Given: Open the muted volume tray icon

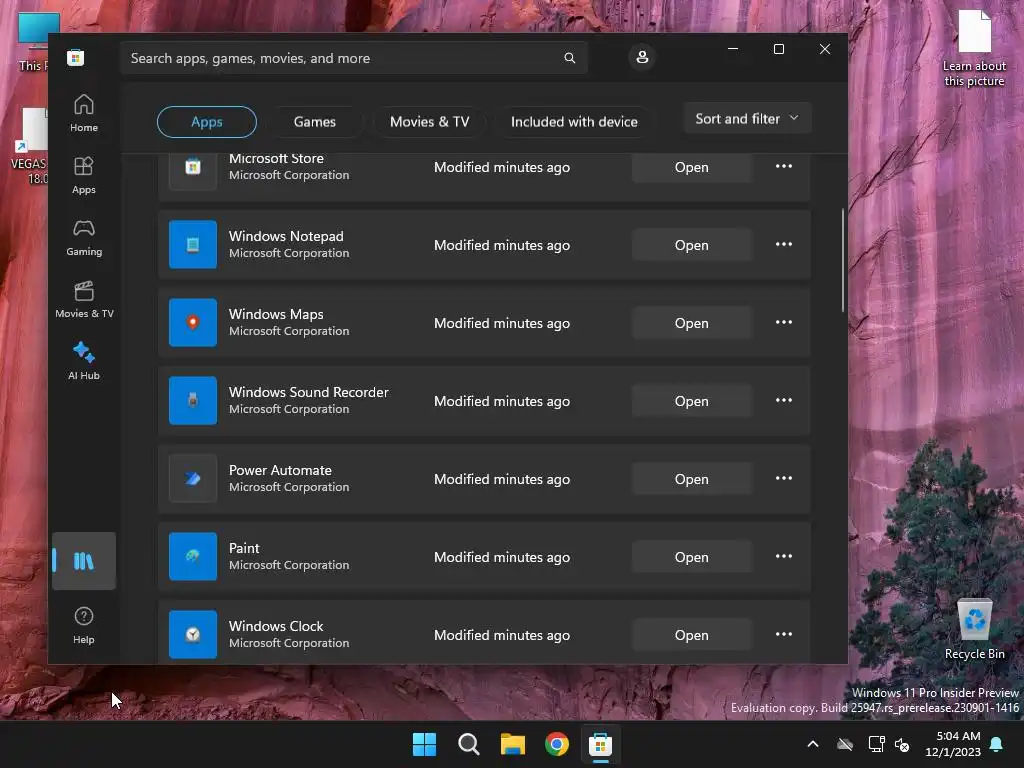Looking at the screenshot, I should [x=902, y=744].
